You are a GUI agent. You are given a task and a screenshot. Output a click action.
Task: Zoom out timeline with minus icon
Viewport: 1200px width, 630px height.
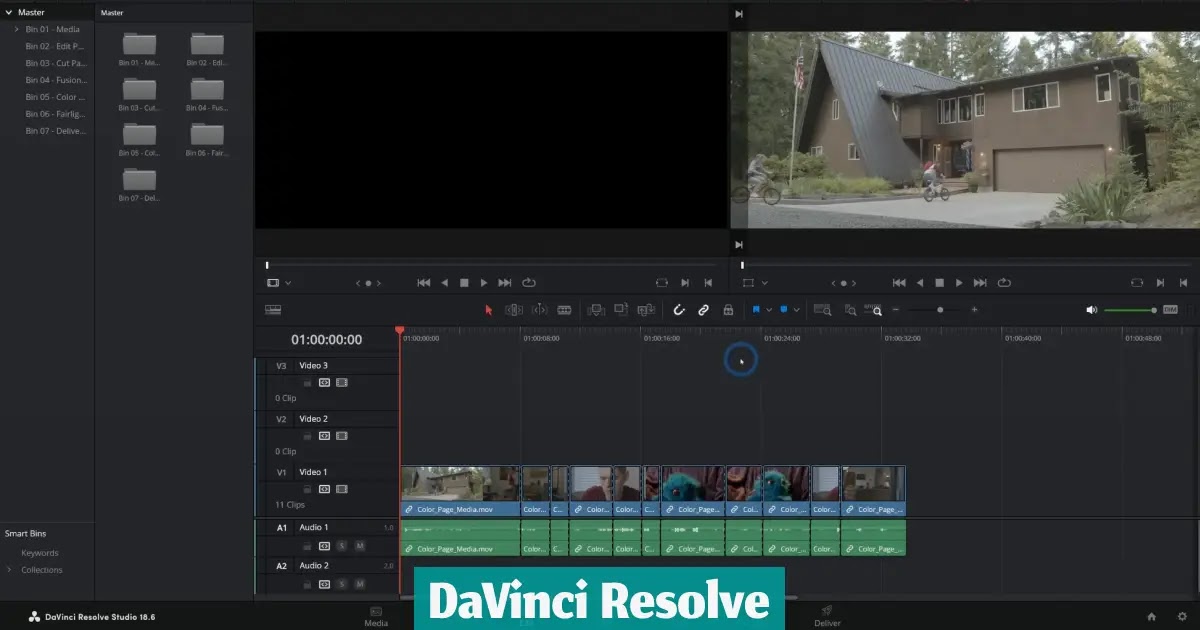click(896, 310)
